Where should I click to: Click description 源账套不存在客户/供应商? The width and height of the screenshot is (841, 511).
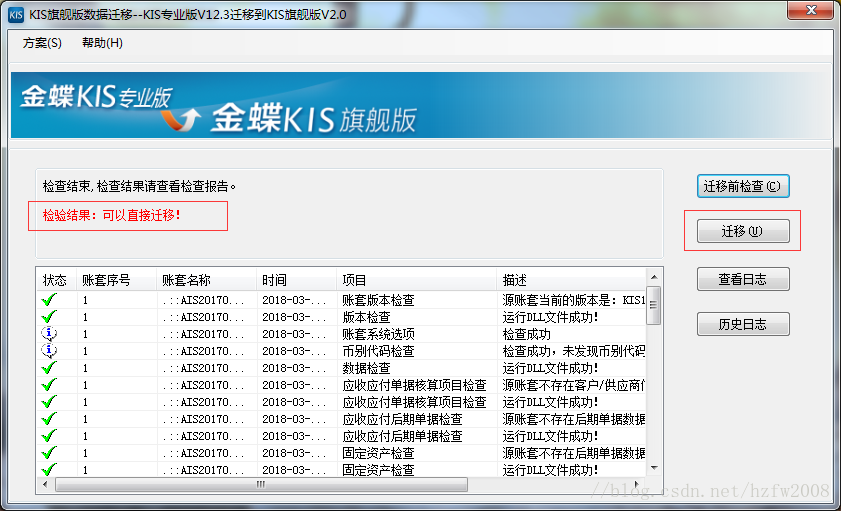click(x=573, y=385)
